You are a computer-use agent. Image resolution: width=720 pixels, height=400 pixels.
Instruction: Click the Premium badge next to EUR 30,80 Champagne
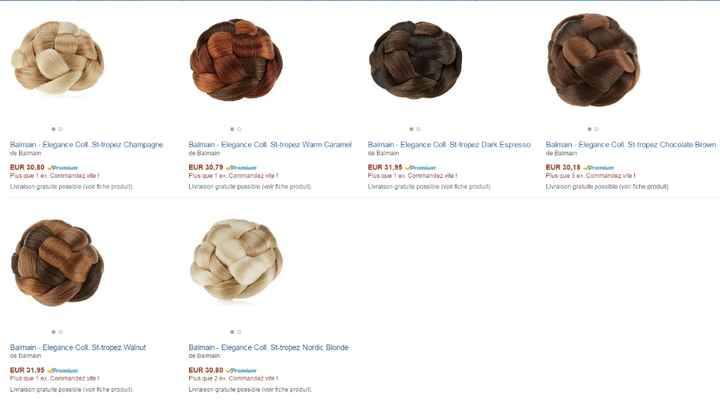point(63,168)
